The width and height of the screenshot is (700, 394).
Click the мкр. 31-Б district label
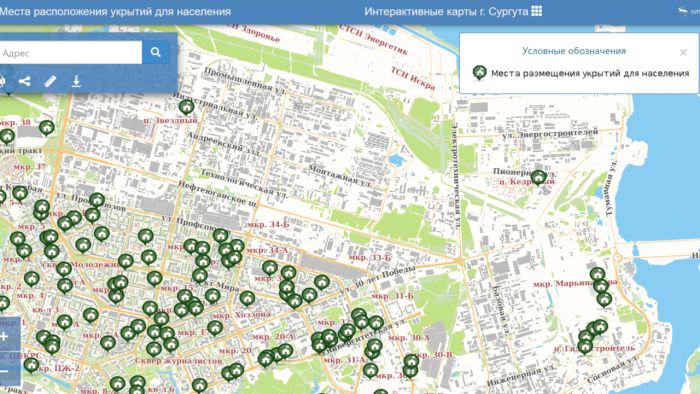[x=392, y=296]
